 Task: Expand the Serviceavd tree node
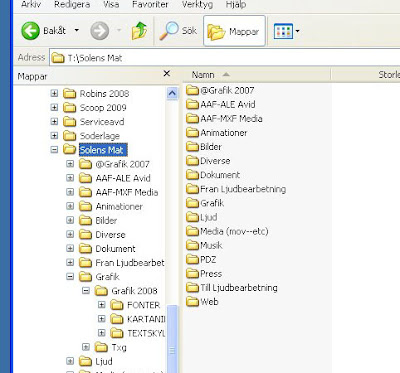pos(54,121)
